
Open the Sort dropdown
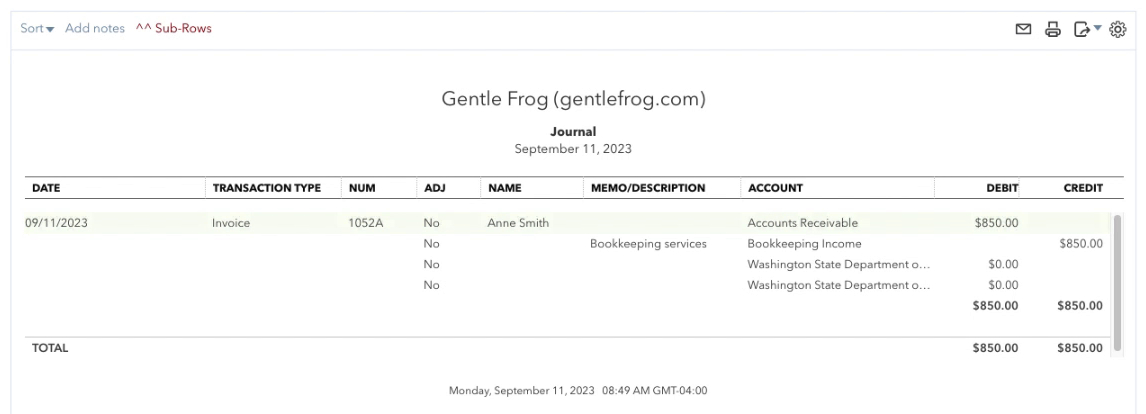(37, 29)
